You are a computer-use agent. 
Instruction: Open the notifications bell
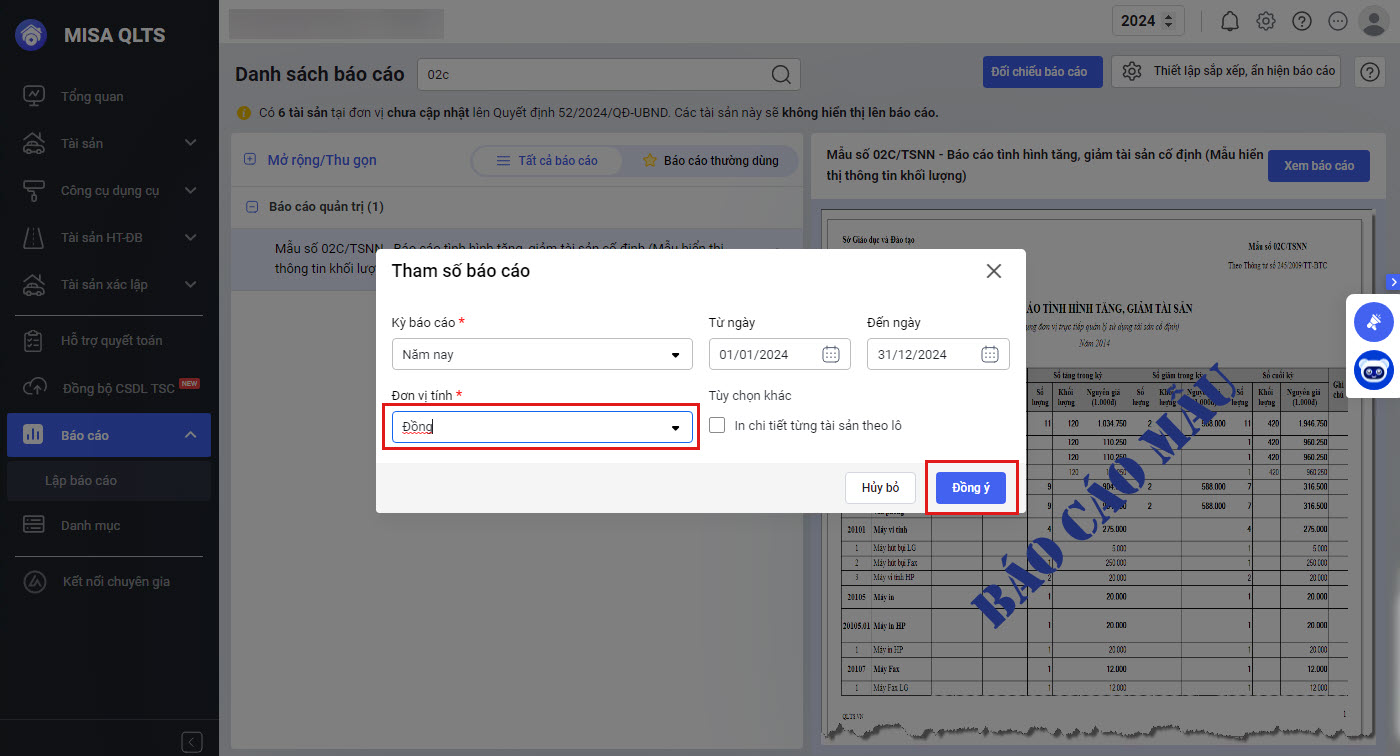1230,21
